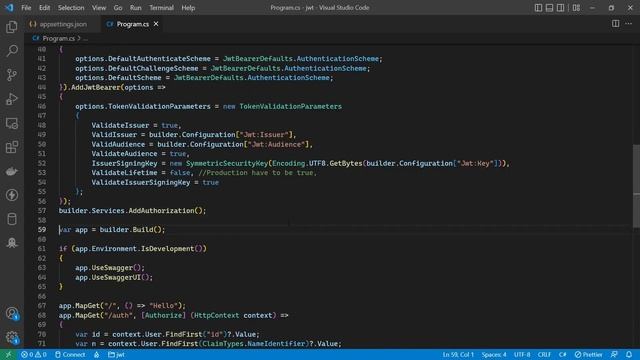640x360 pixels.
Task: Open the Source Control view
Action: [x=12, y=75]
